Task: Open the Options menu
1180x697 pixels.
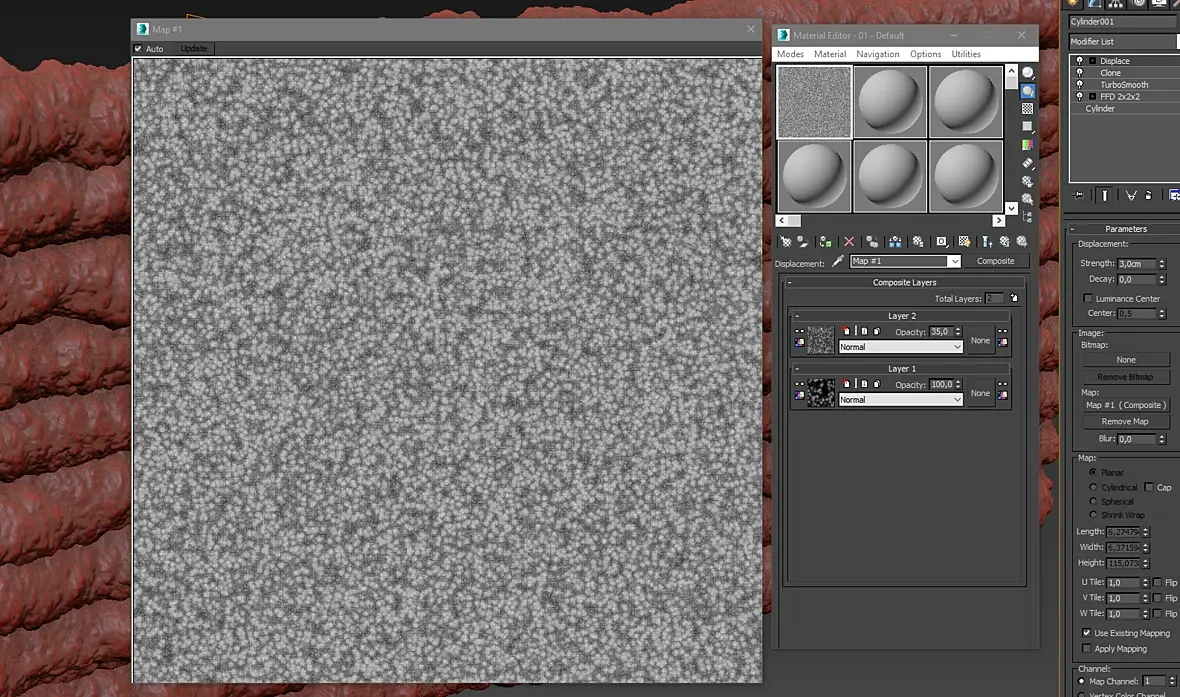Action: [x=926, y=54]
